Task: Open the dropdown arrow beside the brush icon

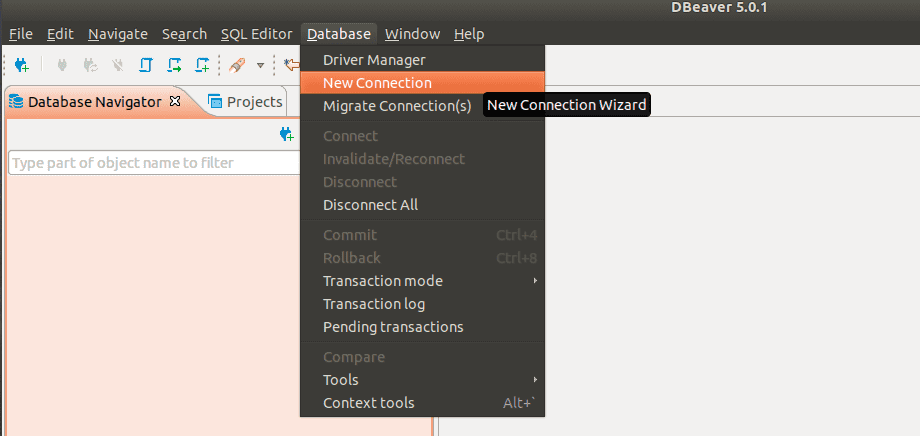Action: click(x=261, y=65)
